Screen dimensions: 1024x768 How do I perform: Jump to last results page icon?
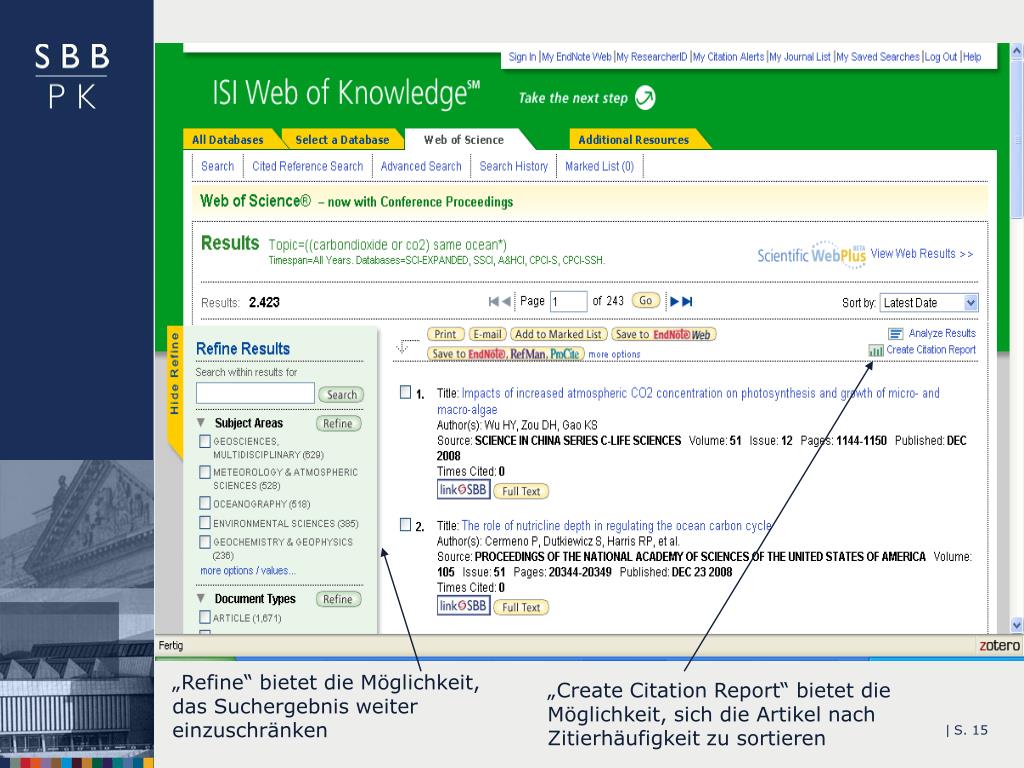coord(687,301)
